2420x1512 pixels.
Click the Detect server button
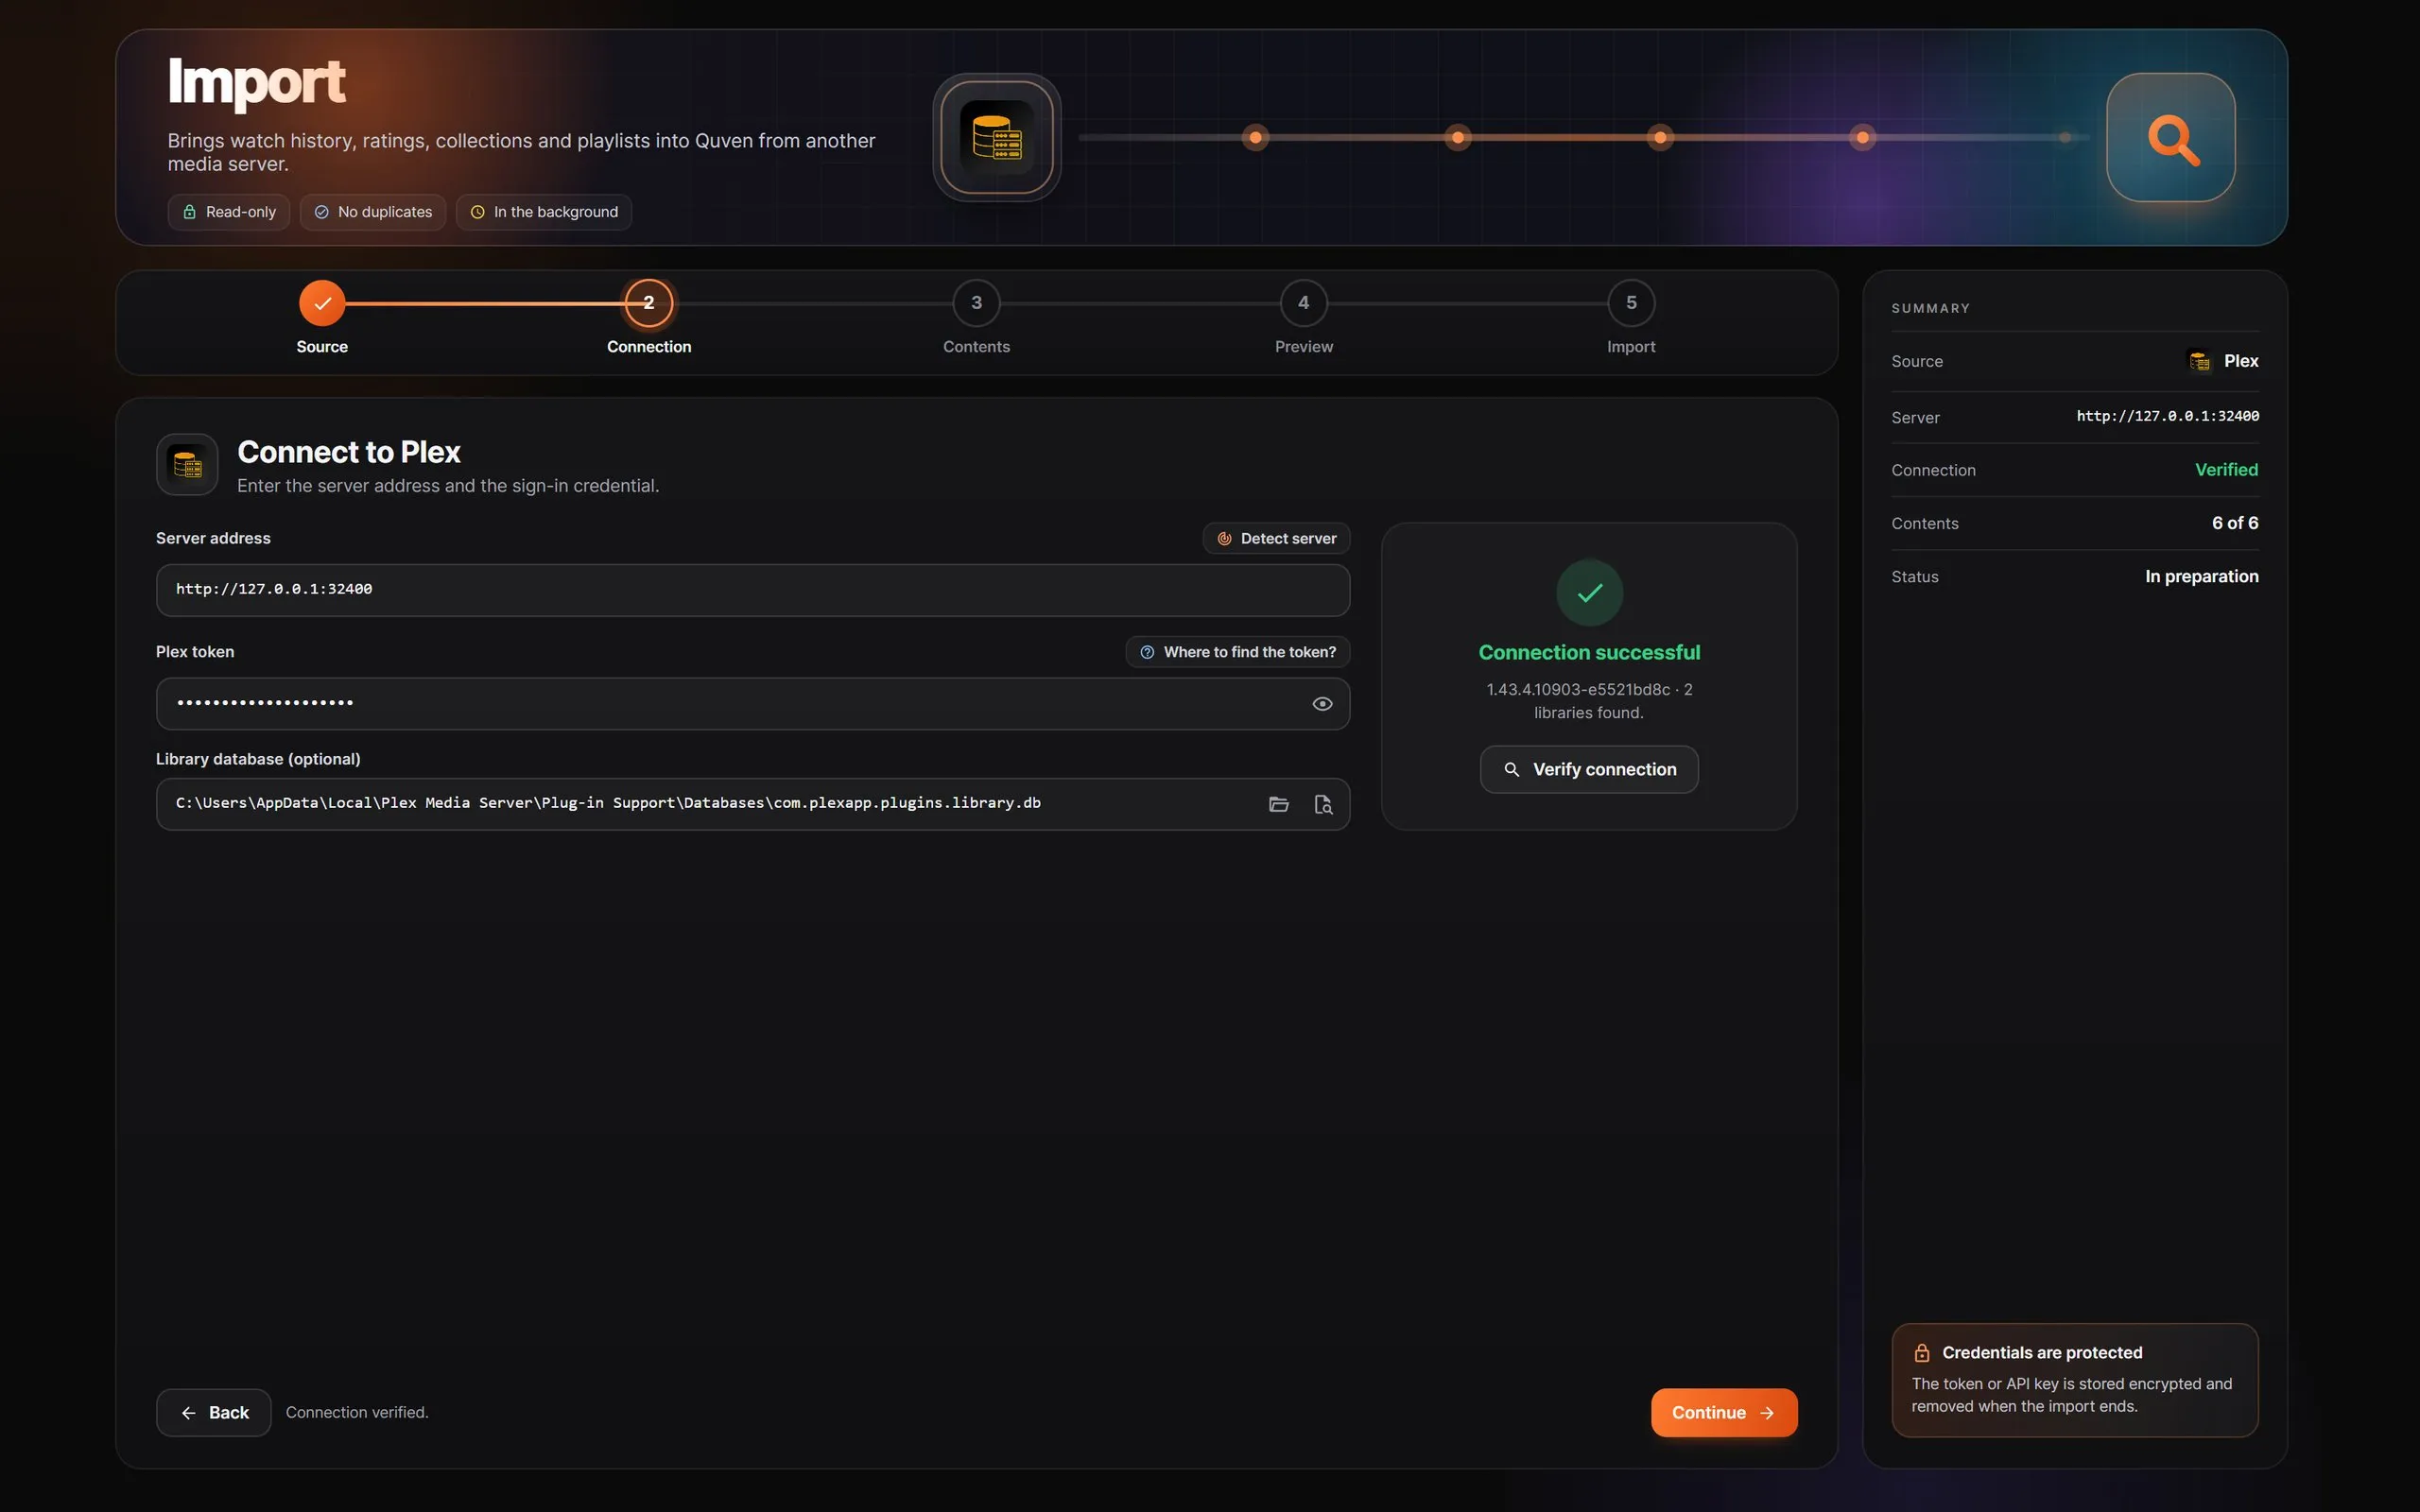[1277, 538]
